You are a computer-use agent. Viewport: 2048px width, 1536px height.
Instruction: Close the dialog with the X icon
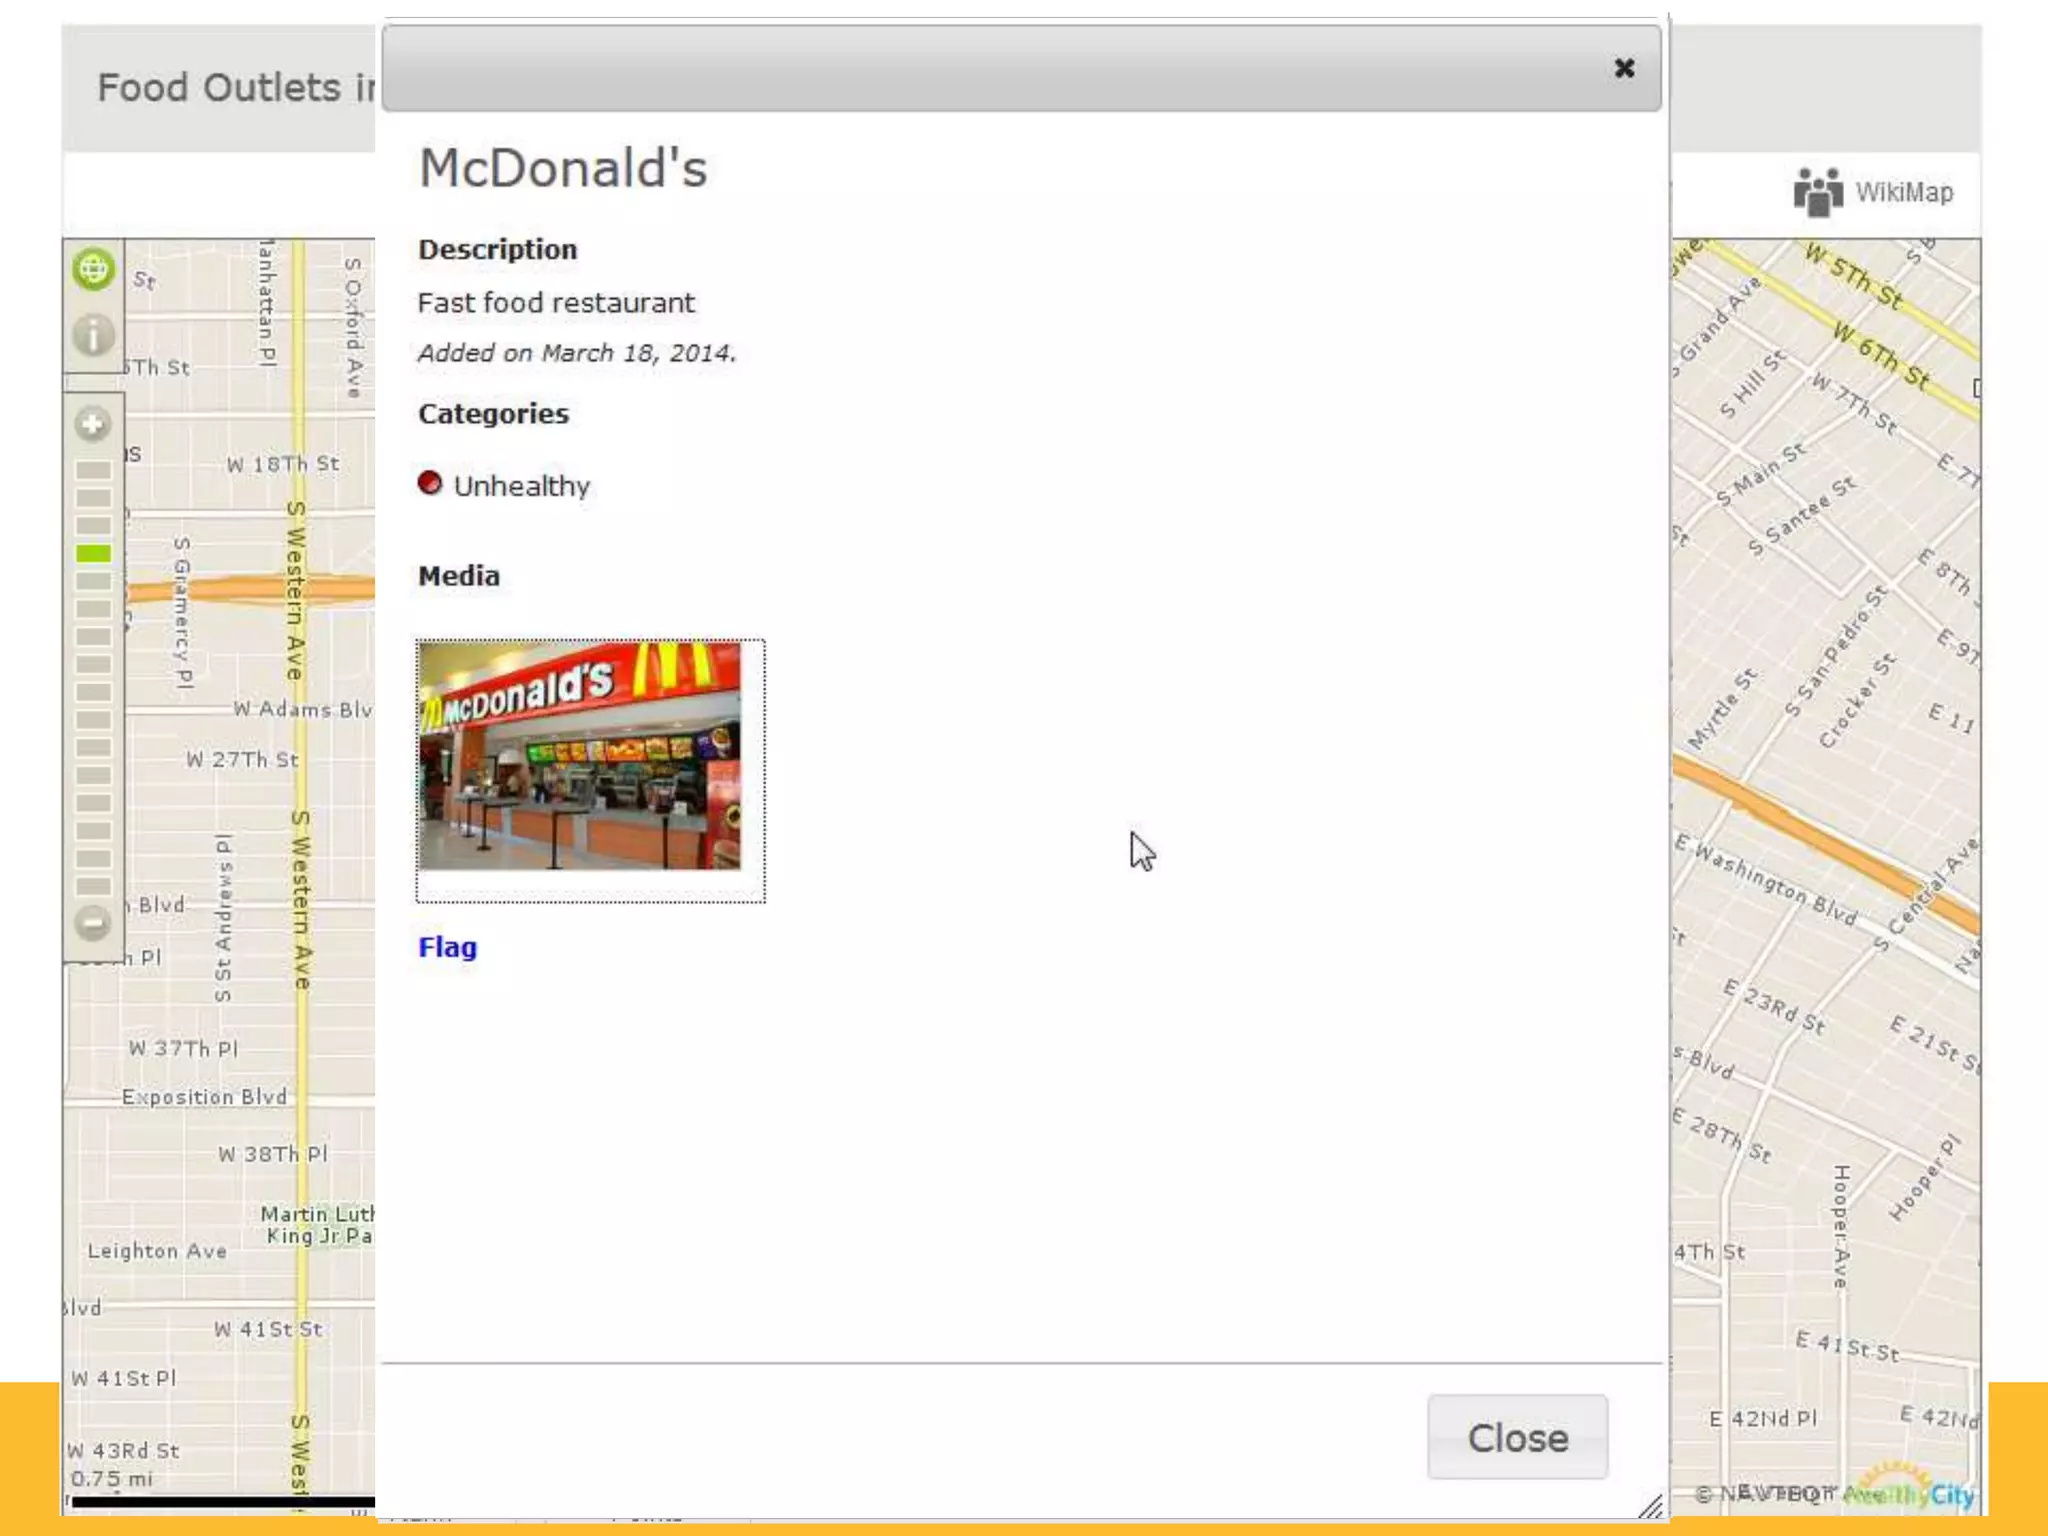(1624, 68)
